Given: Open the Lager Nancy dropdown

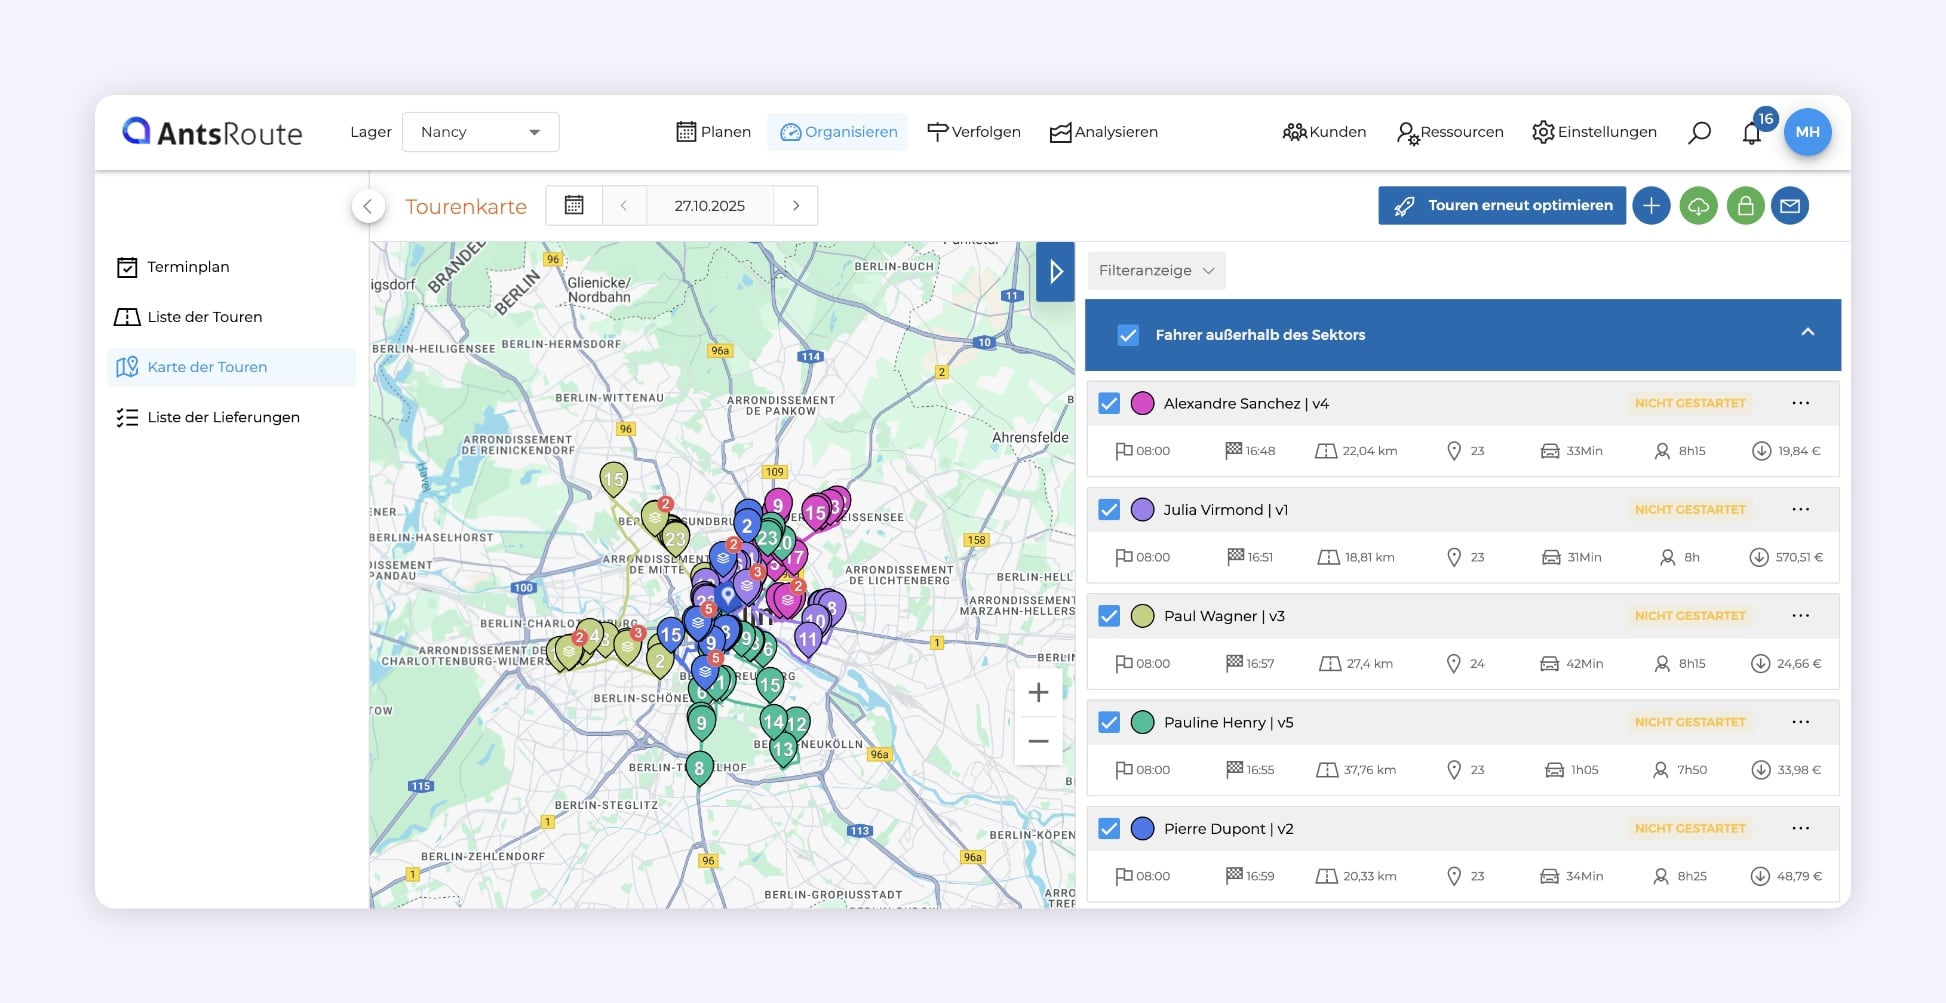Looking at the screenshot, I should [480, 132].
